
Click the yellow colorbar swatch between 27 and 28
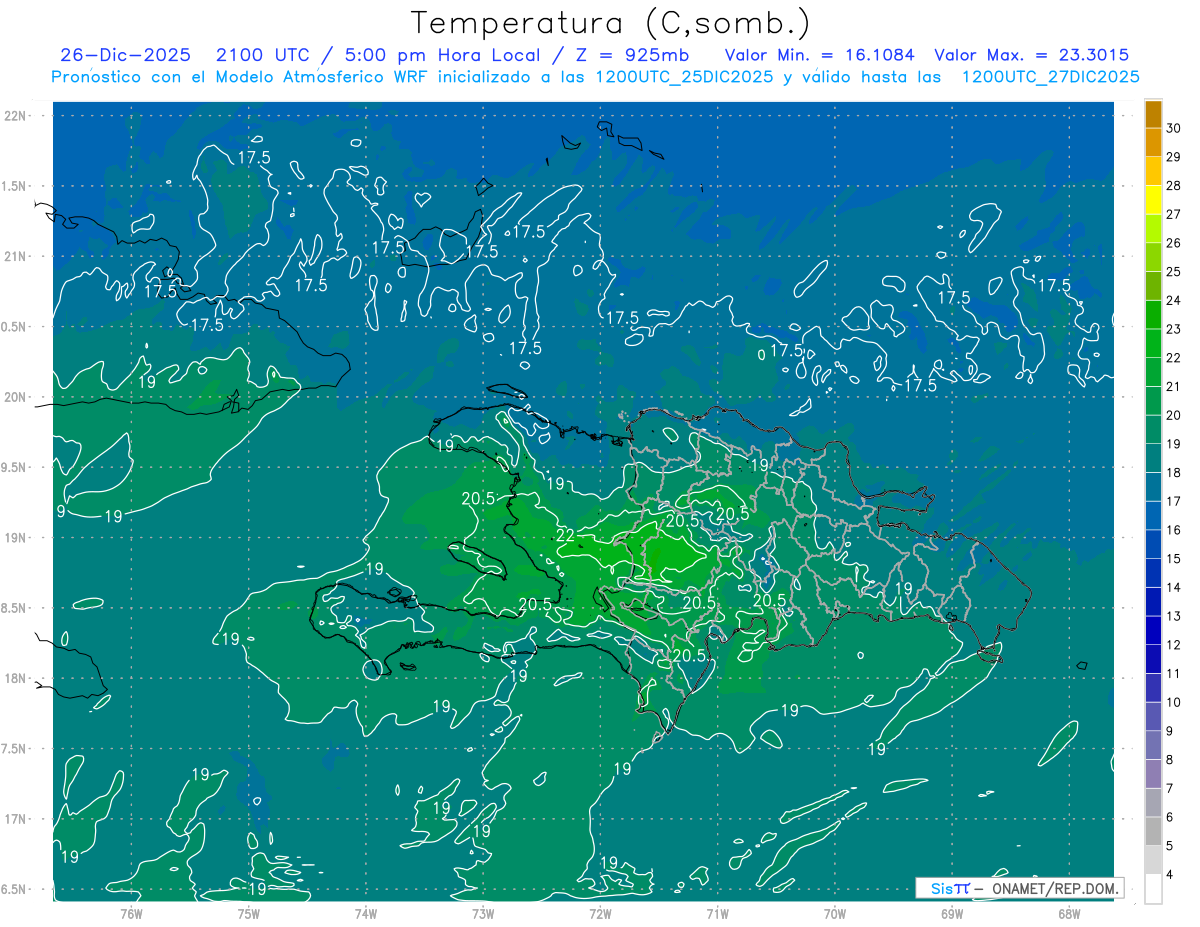[x=1153, y=200]
